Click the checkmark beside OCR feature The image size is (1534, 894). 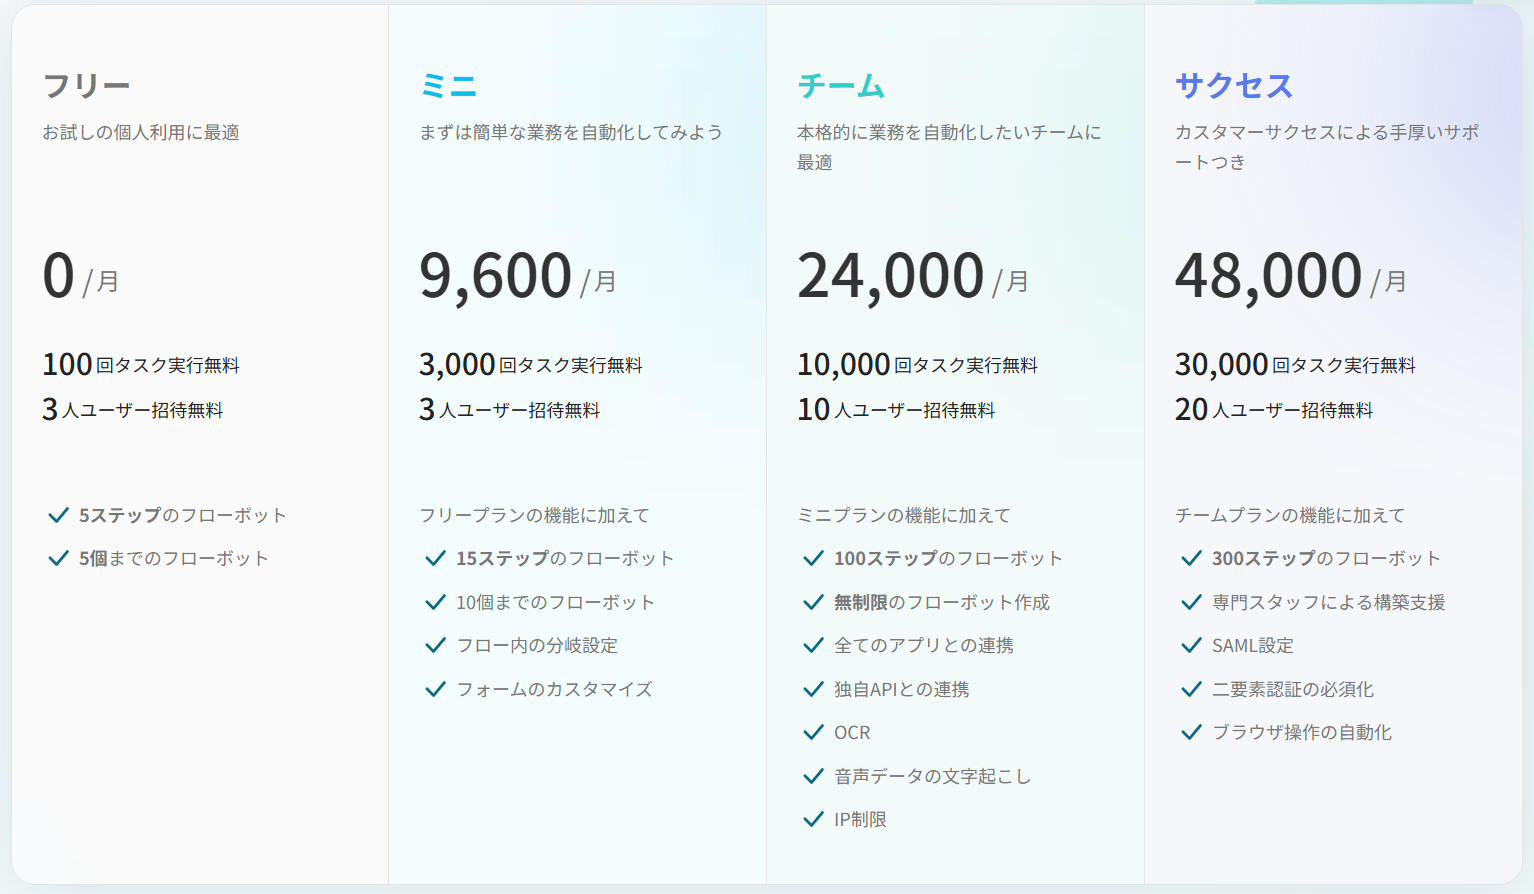tap(813, 732)
